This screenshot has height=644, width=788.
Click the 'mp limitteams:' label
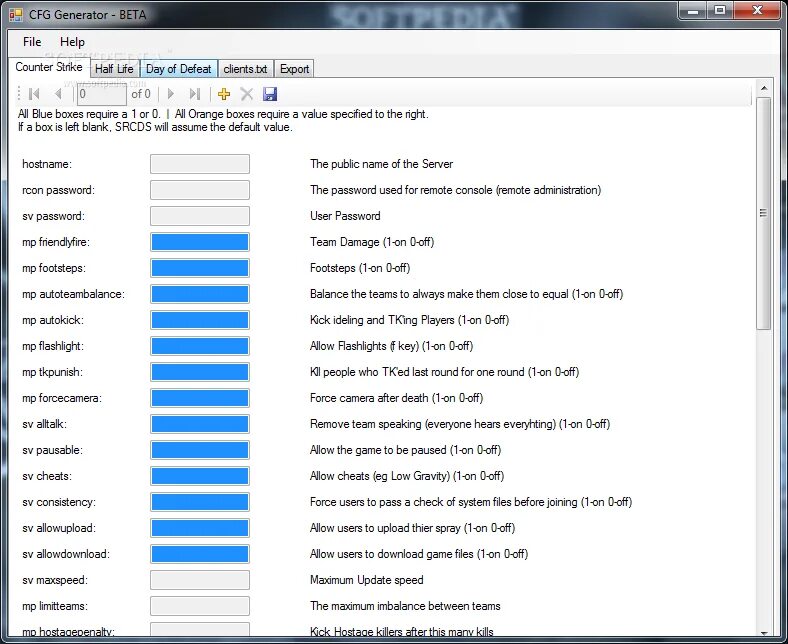click(x=55, y=606)
